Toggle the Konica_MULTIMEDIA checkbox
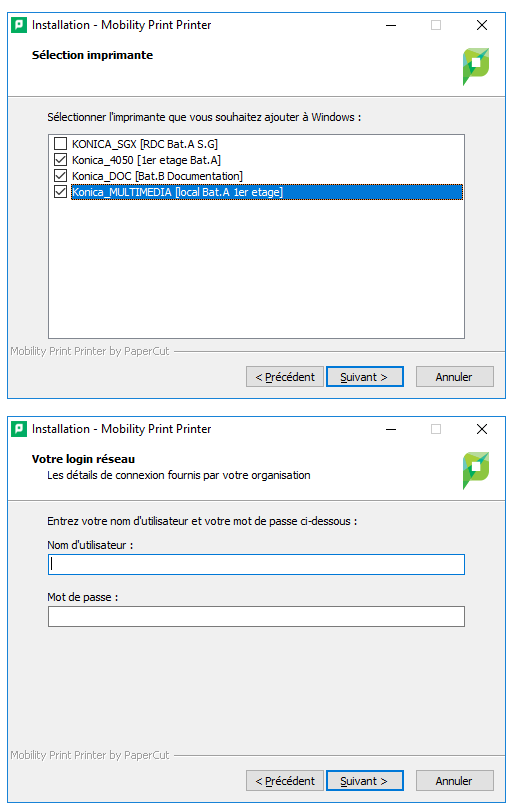The width and height of the screenshot is (515, 810). (x=60, y=192)
